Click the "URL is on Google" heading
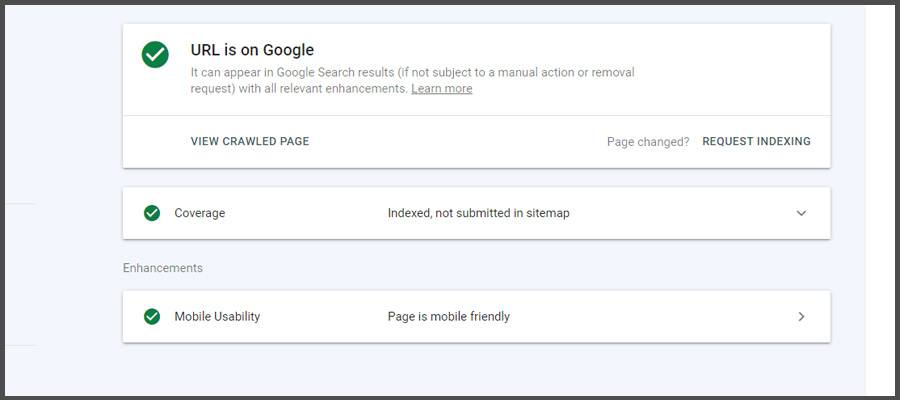This screenshot has width=900, height=400. [x=252, y=50]
